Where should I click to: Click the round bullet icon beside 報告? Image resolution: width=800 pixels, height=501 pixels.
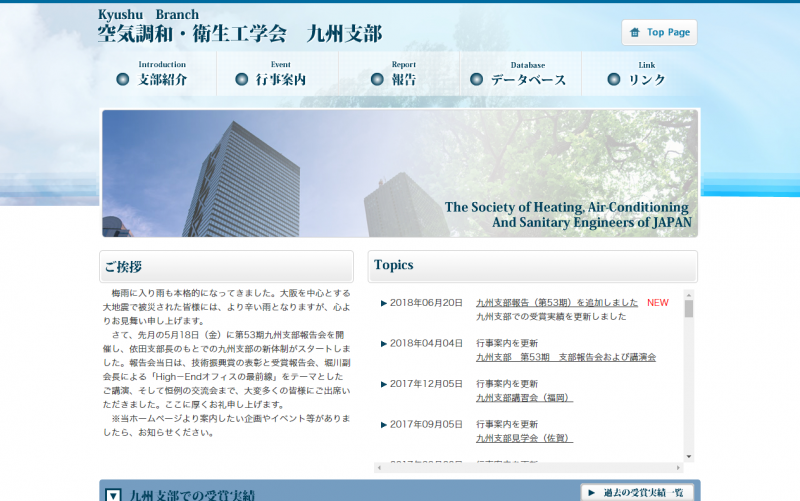pos(377,79)
